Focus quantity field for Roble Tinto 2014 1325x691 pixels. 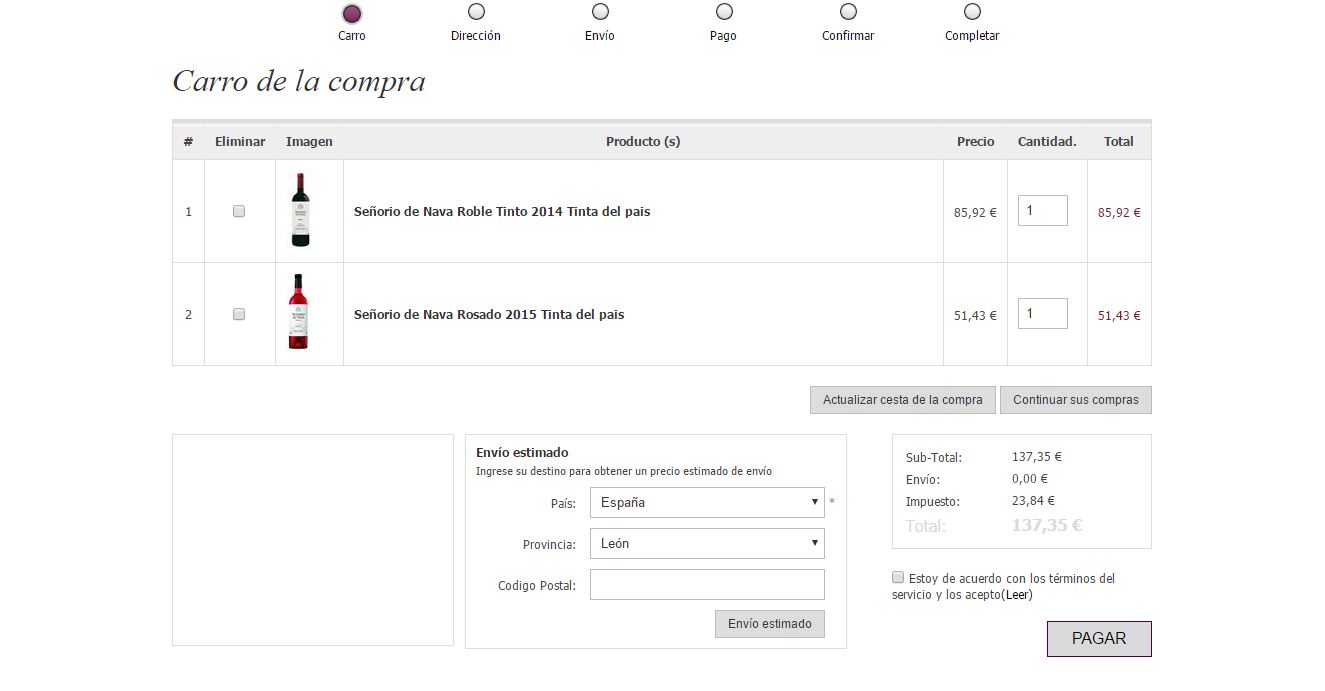pyautogui.click(x=1043, y=211)
